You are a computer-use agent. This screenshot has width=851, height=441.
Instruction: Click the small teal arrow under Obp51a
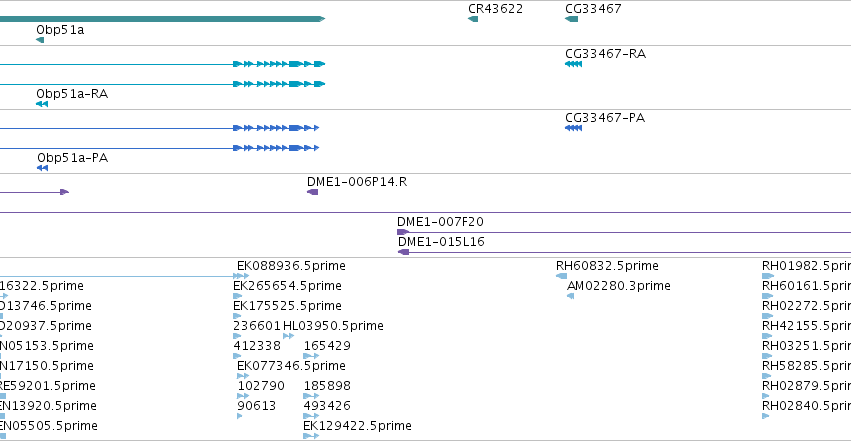click(x=40, y=40)
